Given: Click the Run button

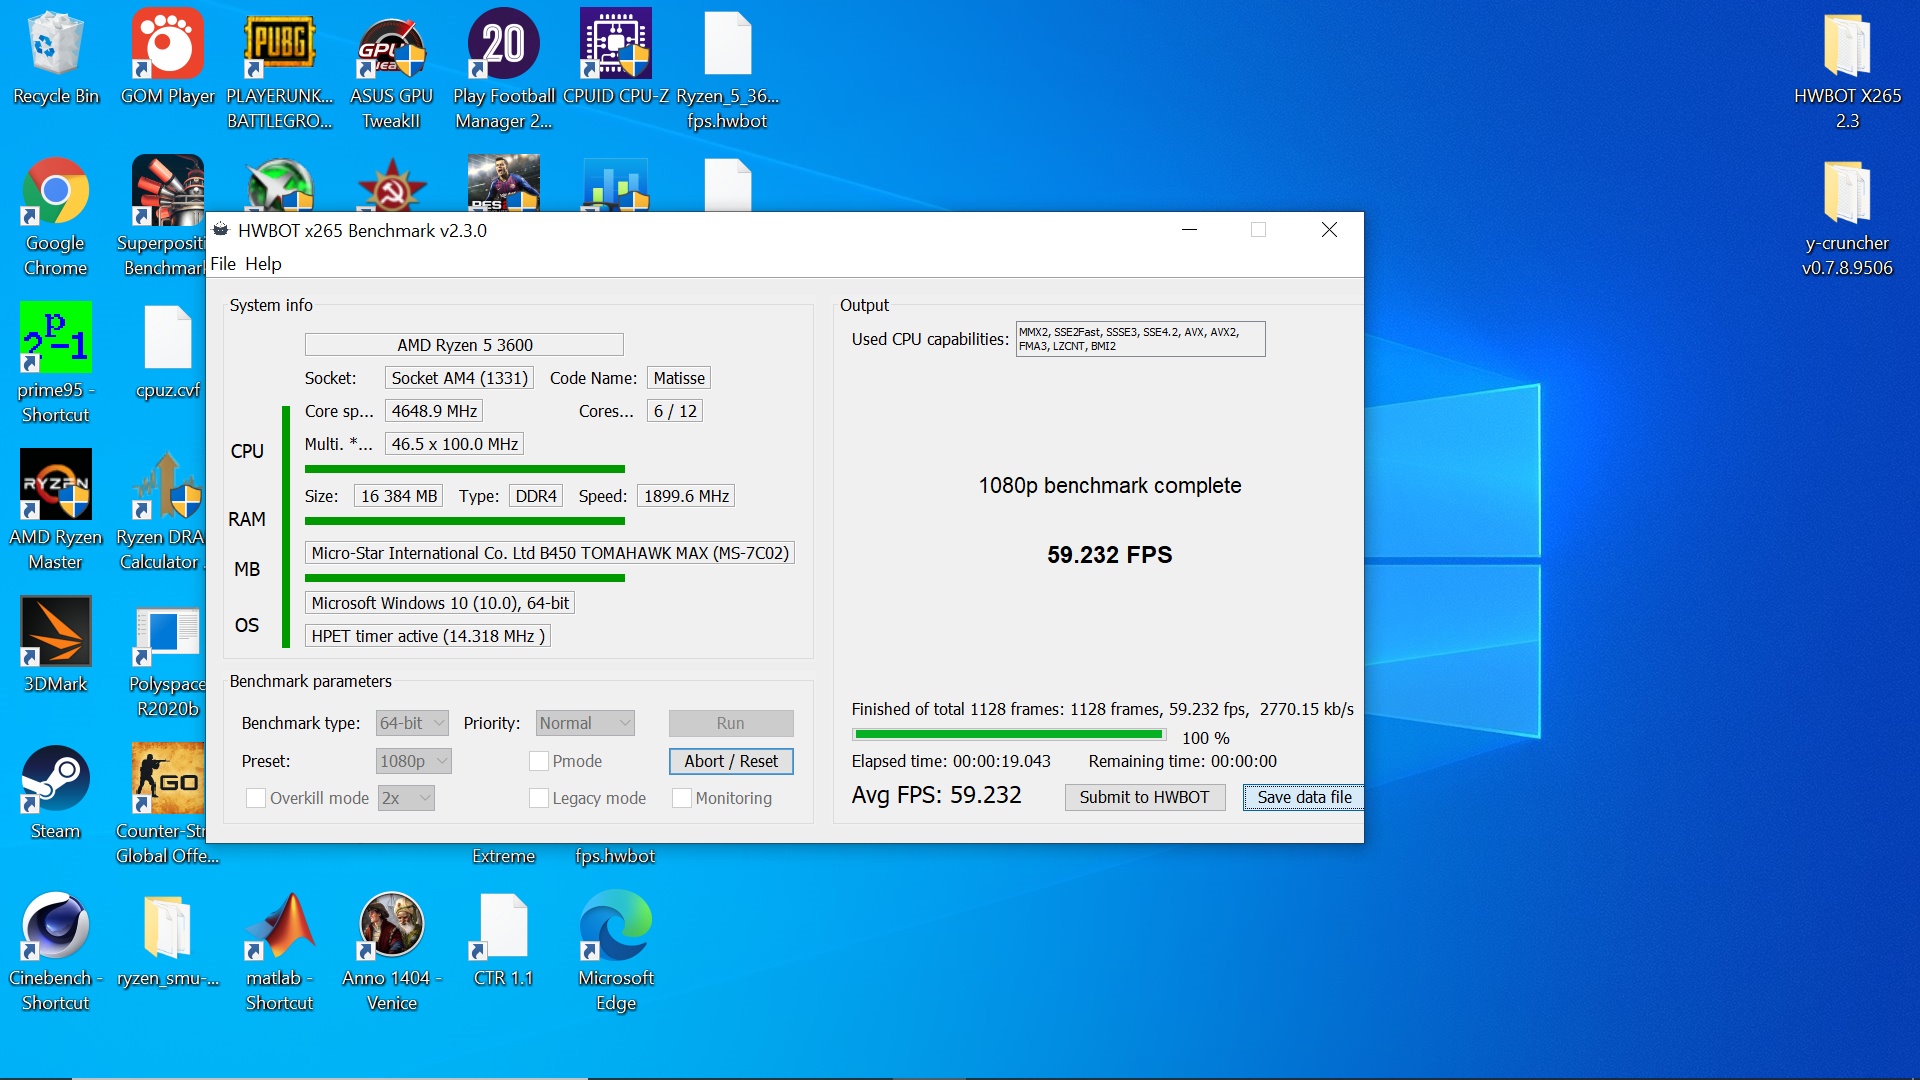Looking at the screenshot, I should [731, 723].
